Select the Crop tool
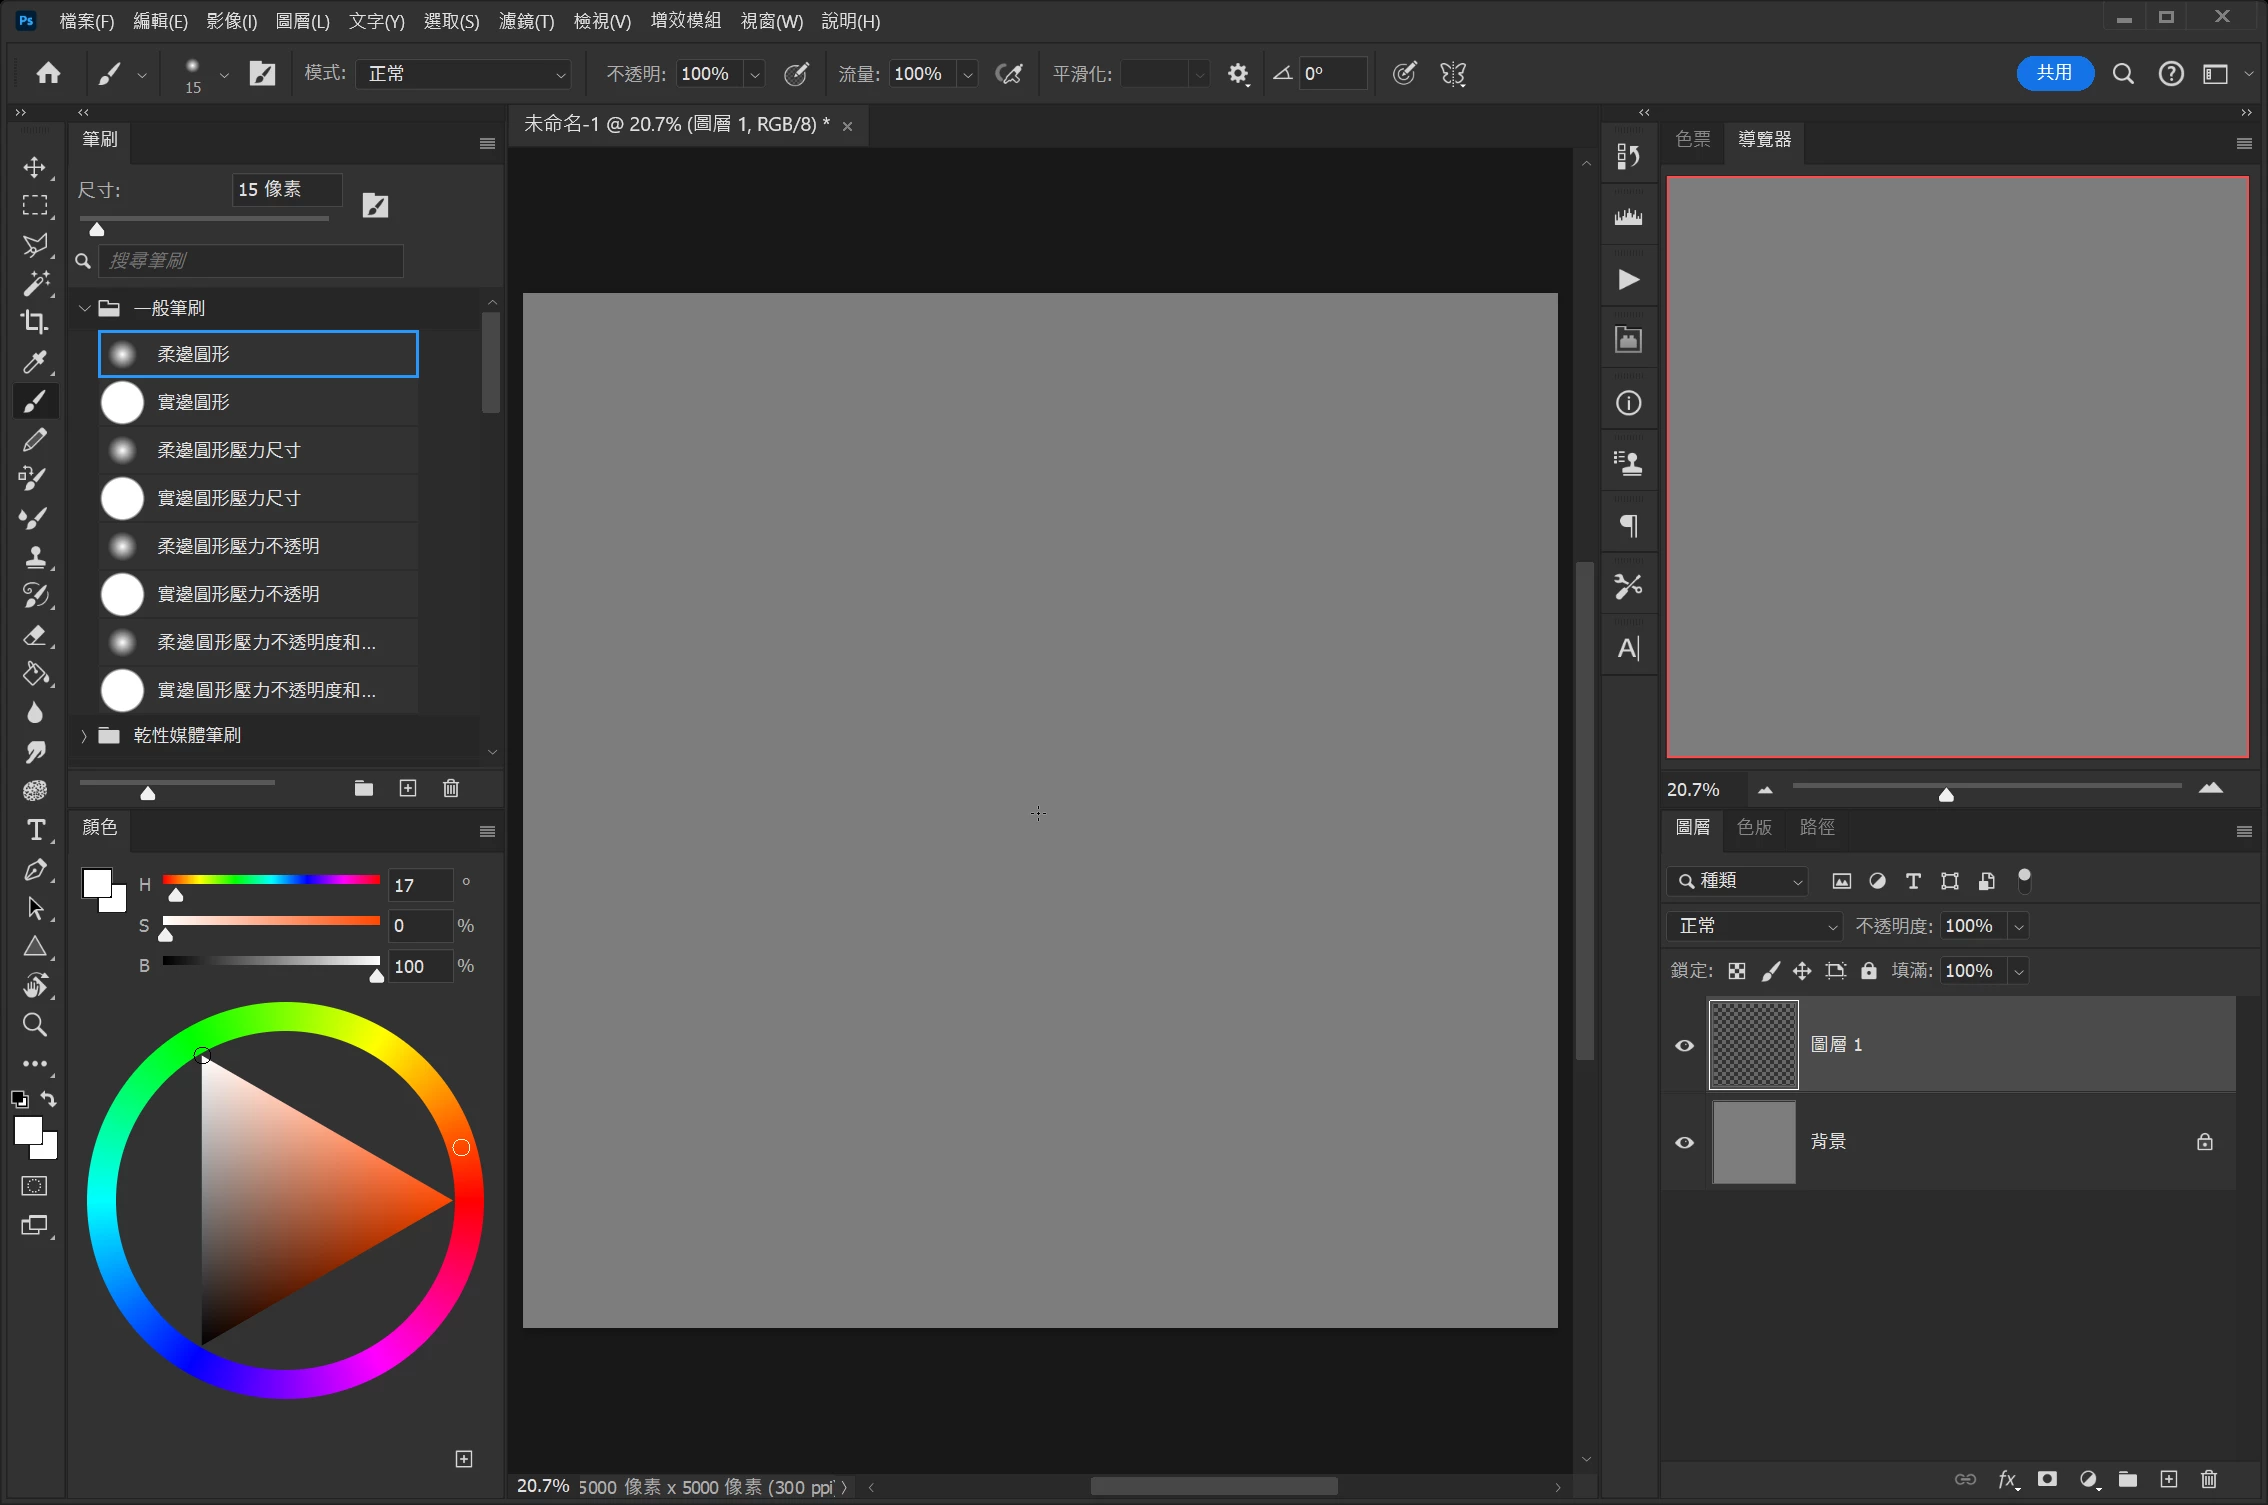This screenshot has width=2268, height=1505. pos(35,322)
